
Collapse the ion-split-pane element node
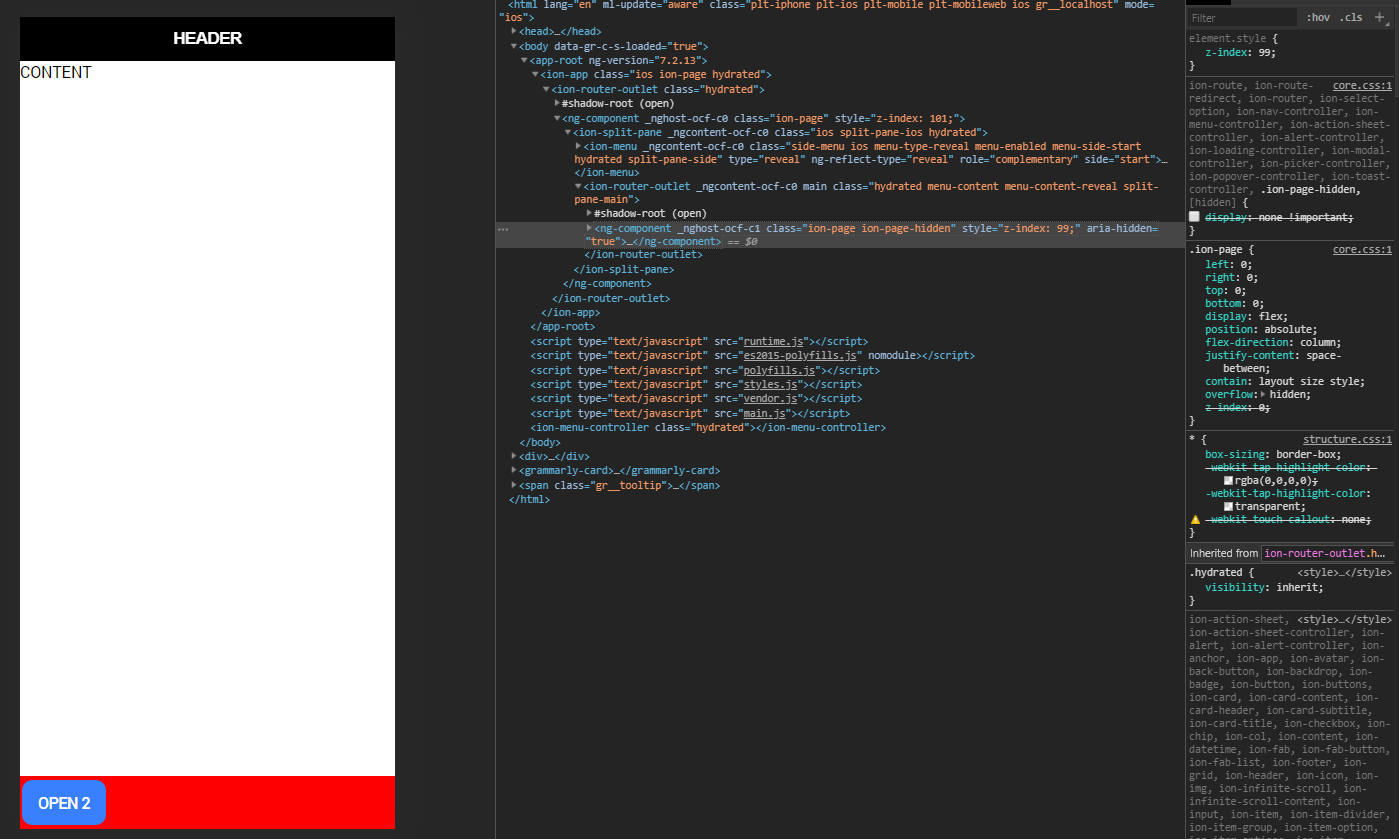coord(568,132)
